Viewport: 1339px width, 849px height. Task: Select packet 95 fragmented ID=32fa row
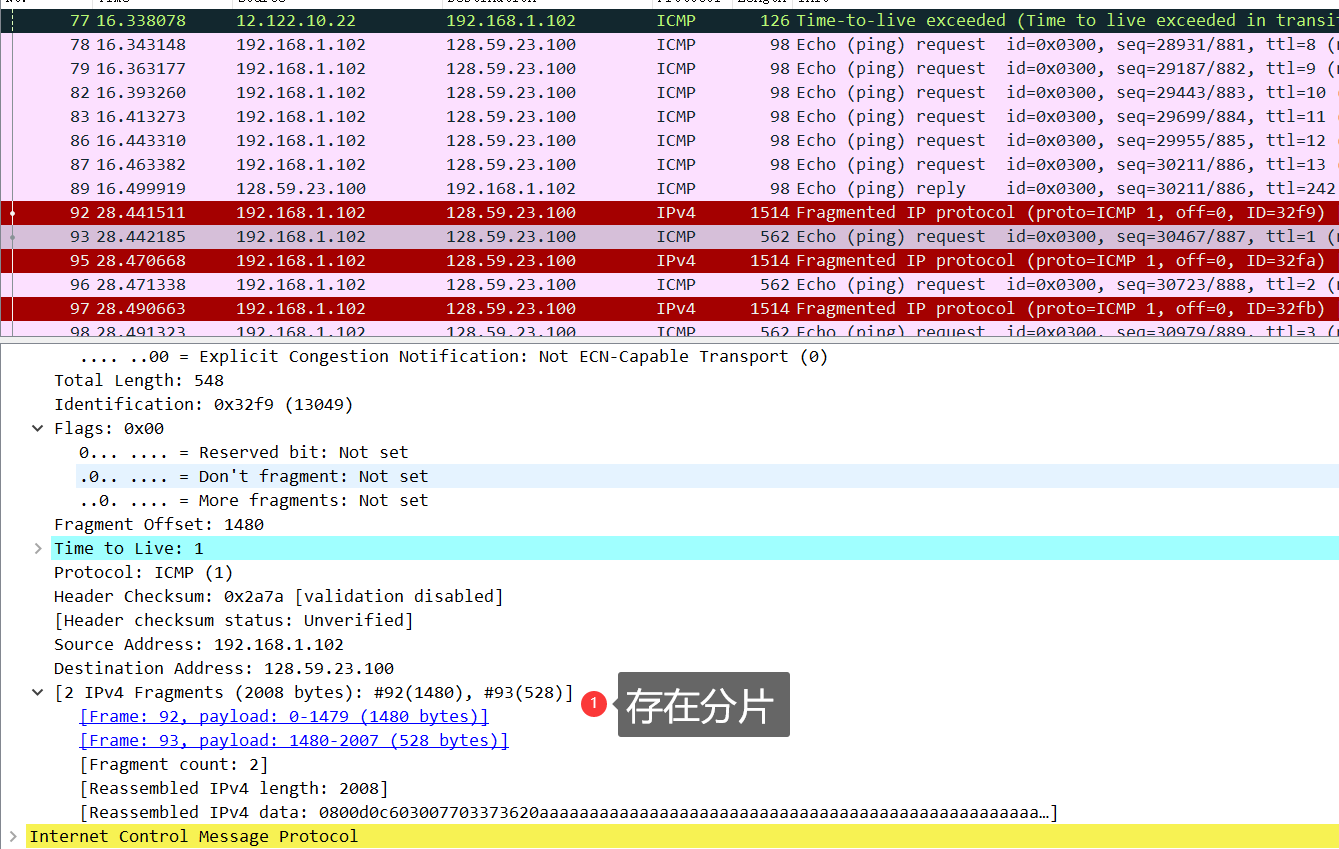coord(669,260)
